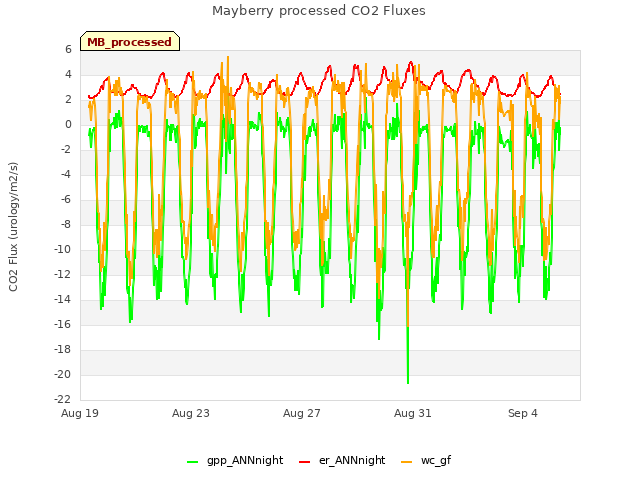Click the CO2 Flux y-axis title
Image resolution: width=640 pixels, height=480 pixels.
(x=13, y=227)
